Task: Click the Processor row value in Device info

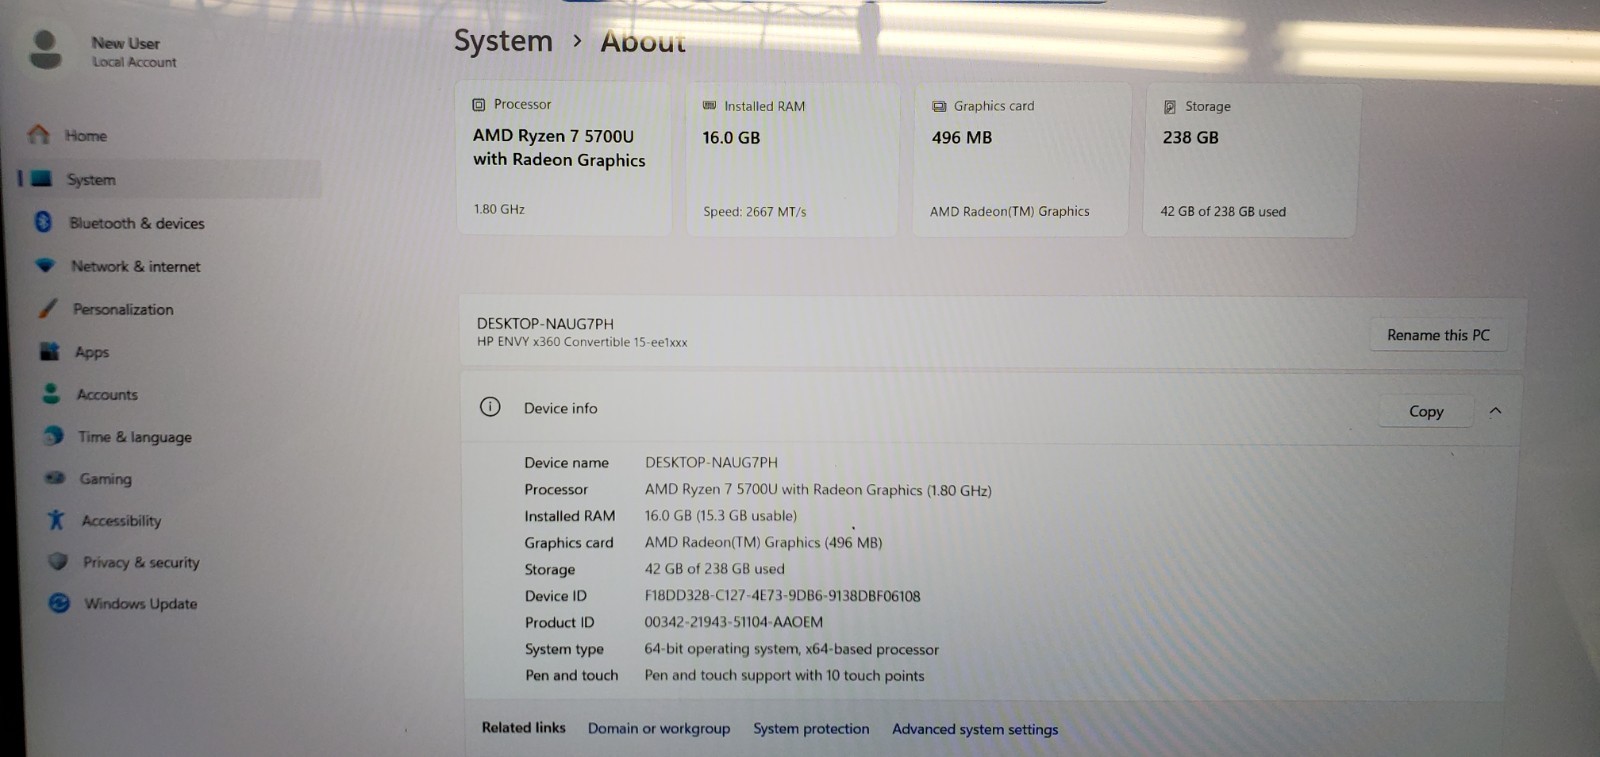Action: (818, 490)
